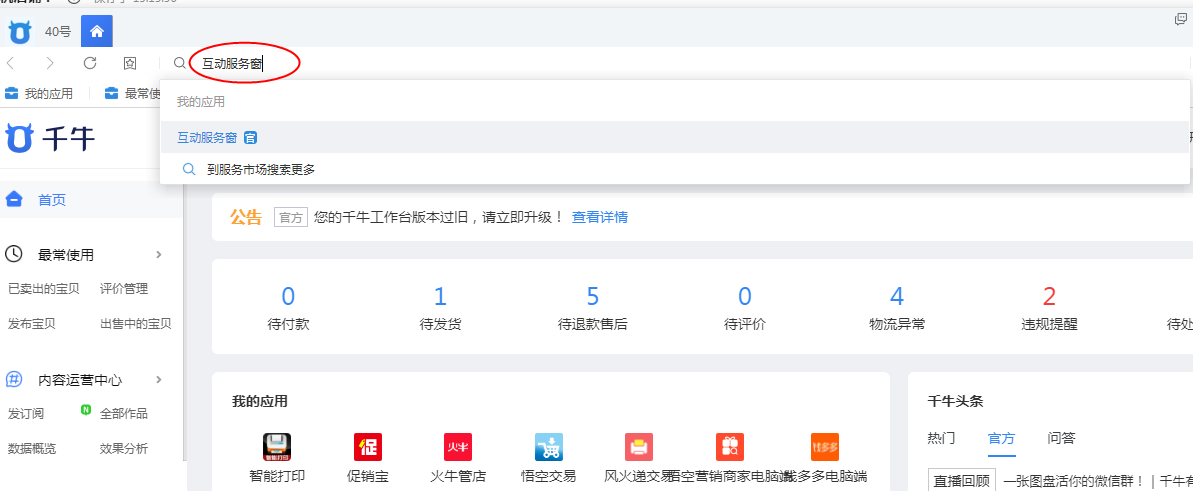Launch the 风火递 printer app icon

639,447
